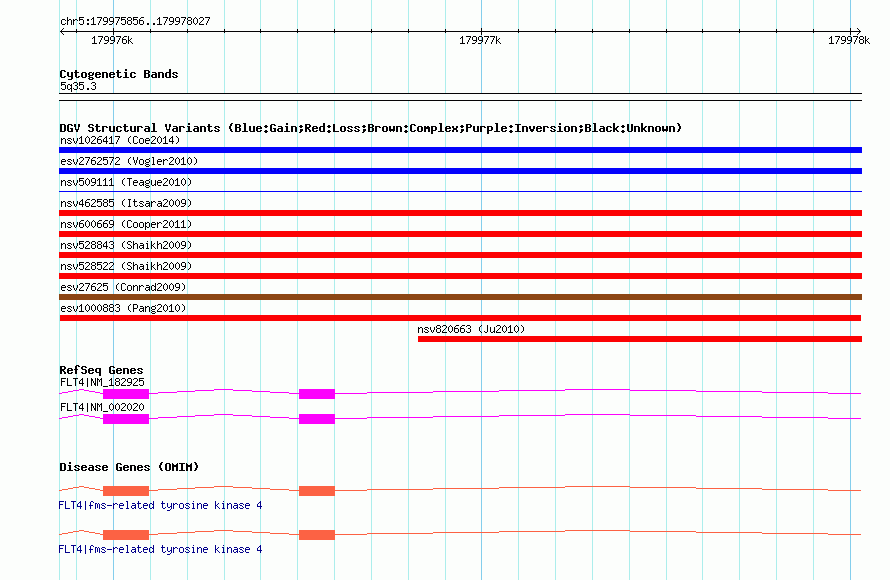Select second exon of FLT4 NM_182925

[x=317, y=394]
